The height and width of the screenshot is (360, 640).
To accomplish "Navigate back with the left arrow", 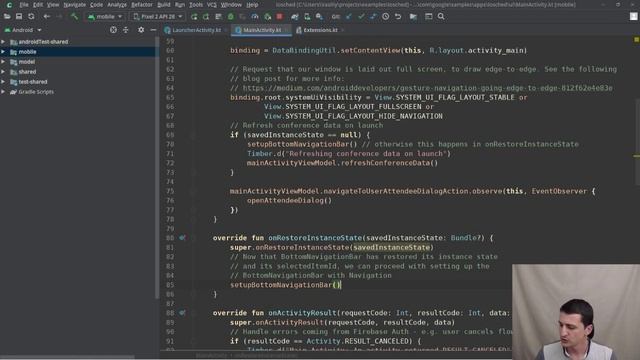I will 47,17.
